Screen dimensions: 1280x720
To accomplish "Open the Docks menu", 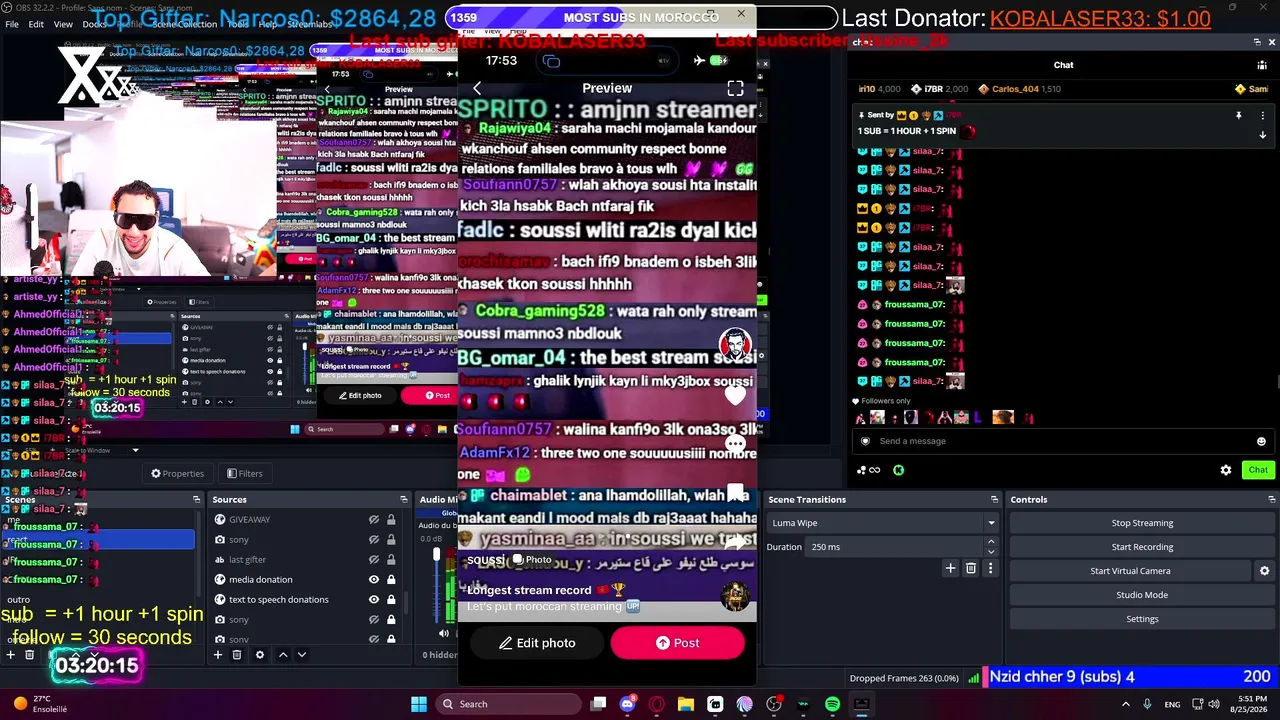I will [94, 24].
